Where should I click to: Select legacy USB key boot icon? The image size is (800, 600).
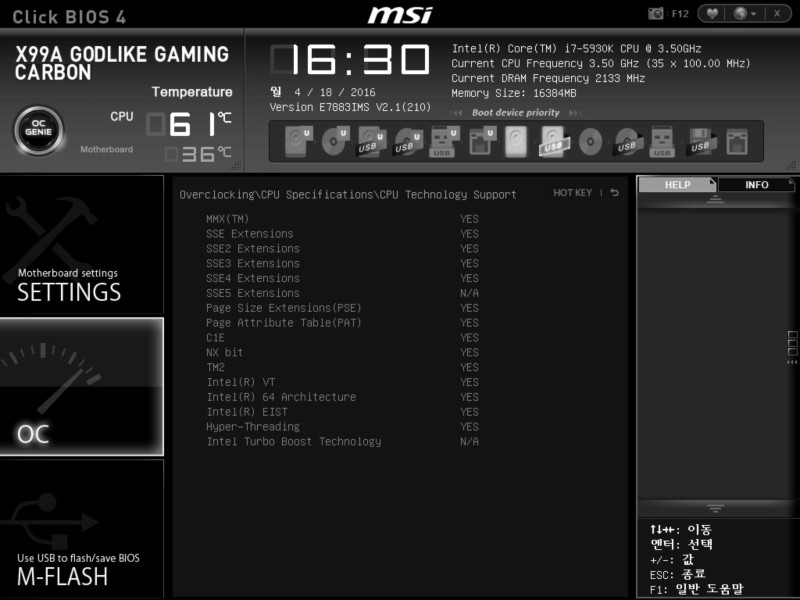[662, 141]
